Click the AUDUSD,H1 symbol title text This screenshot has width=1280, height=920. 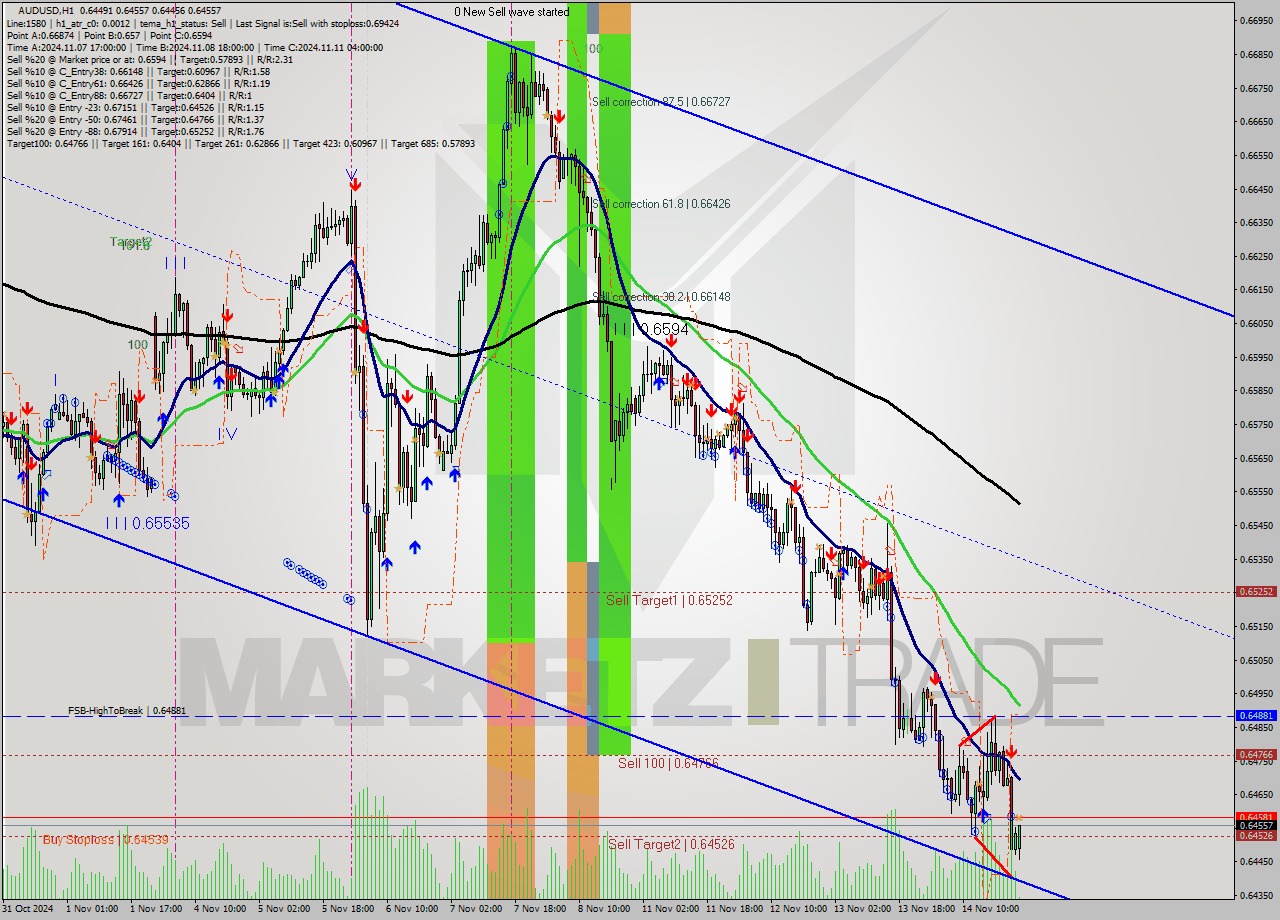coord(46,10)
